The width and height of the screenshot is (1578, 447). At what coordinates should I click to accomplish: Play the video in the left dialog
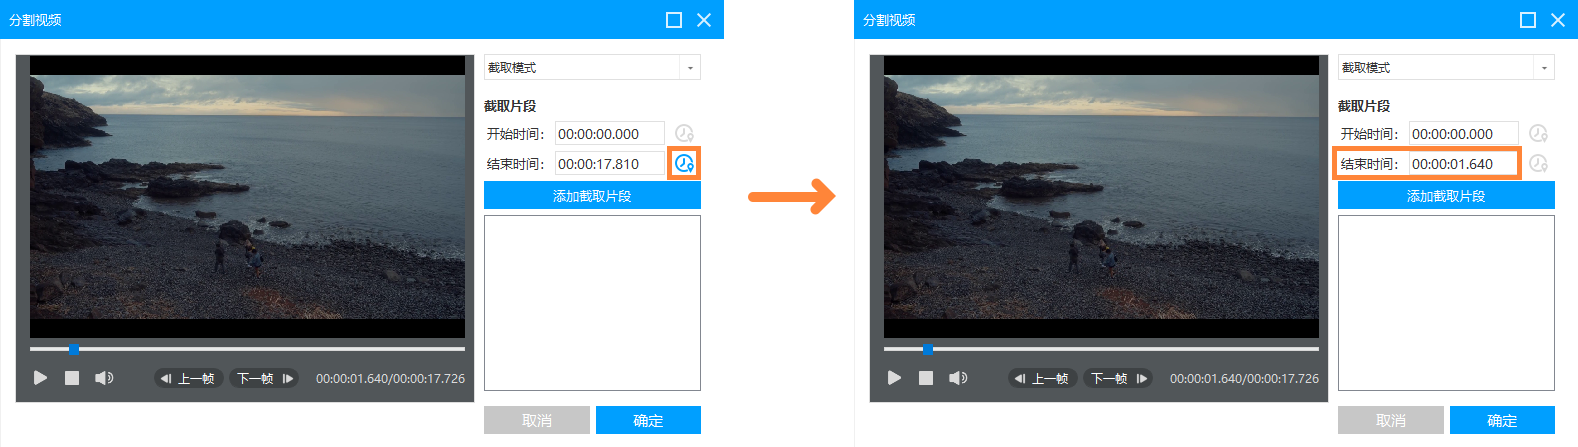[41, 378]
